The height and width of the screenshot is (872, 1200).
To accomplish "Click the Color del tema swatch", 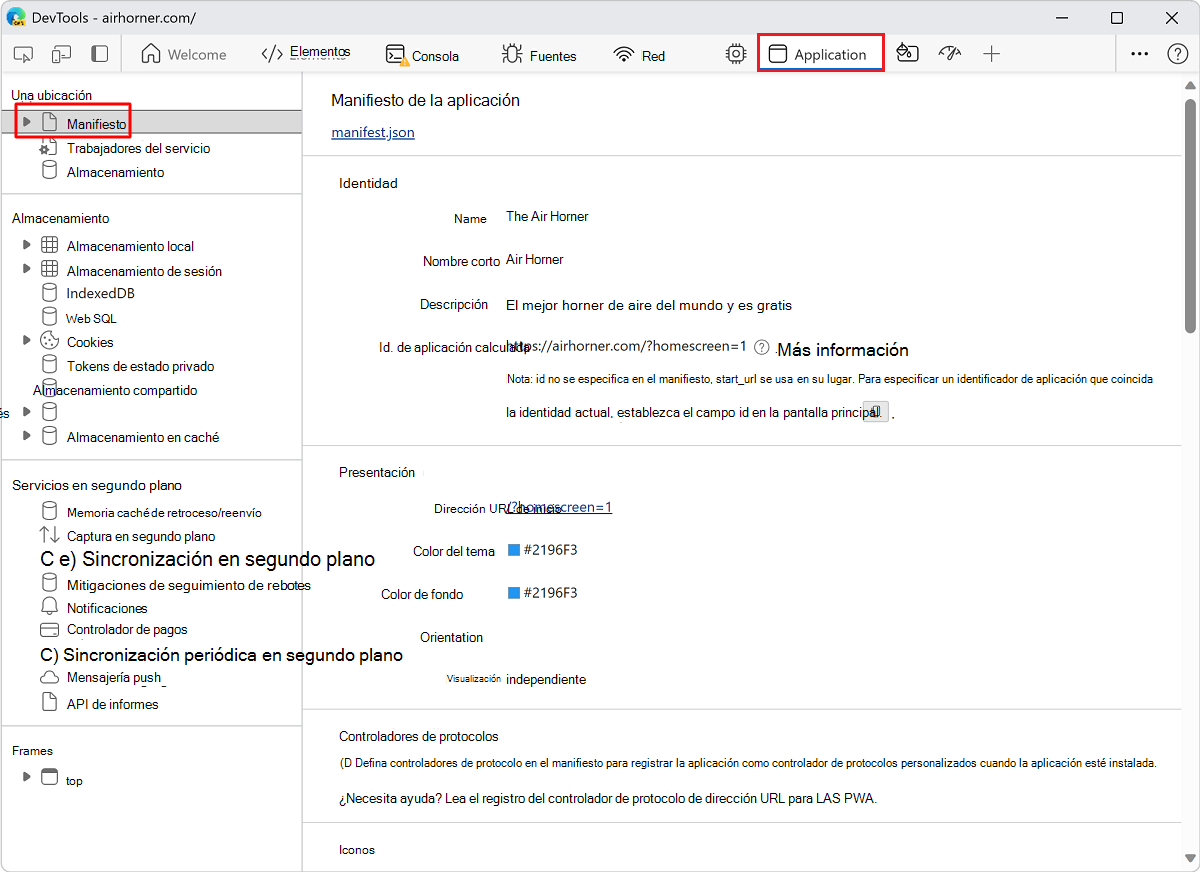I will [x=514, y=550].
